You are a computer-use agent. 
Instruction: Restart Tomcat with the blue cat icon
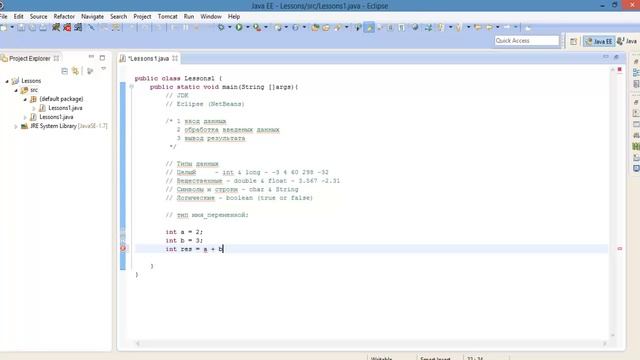pyautogui.click(x=78, y=27)
